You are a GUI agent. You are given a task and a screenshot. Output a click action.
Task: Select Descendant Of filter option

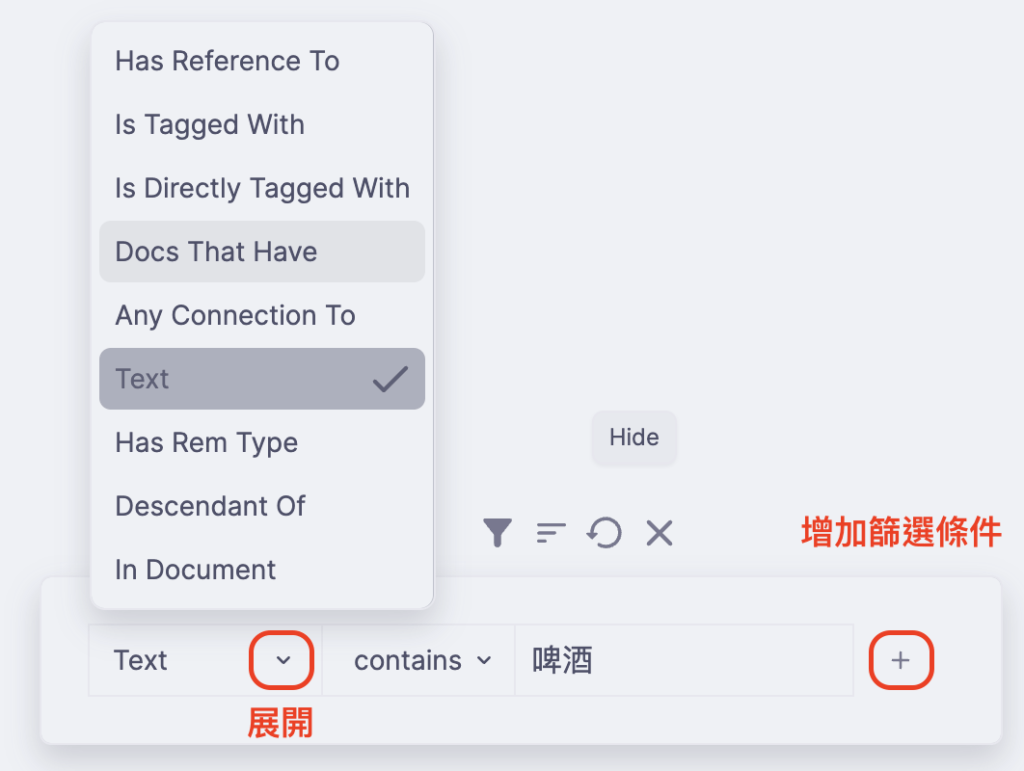coord(210,506)
